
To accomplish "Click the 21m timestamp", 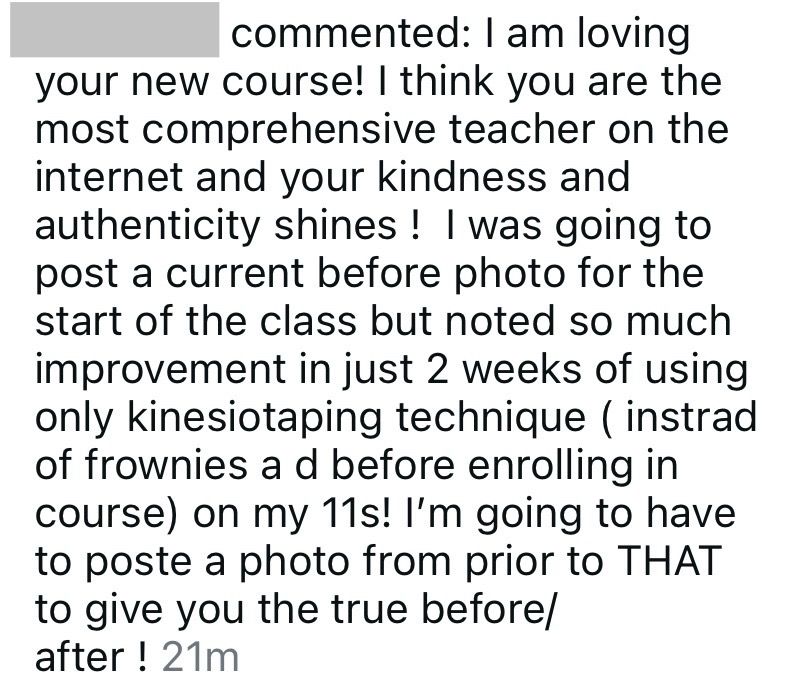I will pos(200,657).
